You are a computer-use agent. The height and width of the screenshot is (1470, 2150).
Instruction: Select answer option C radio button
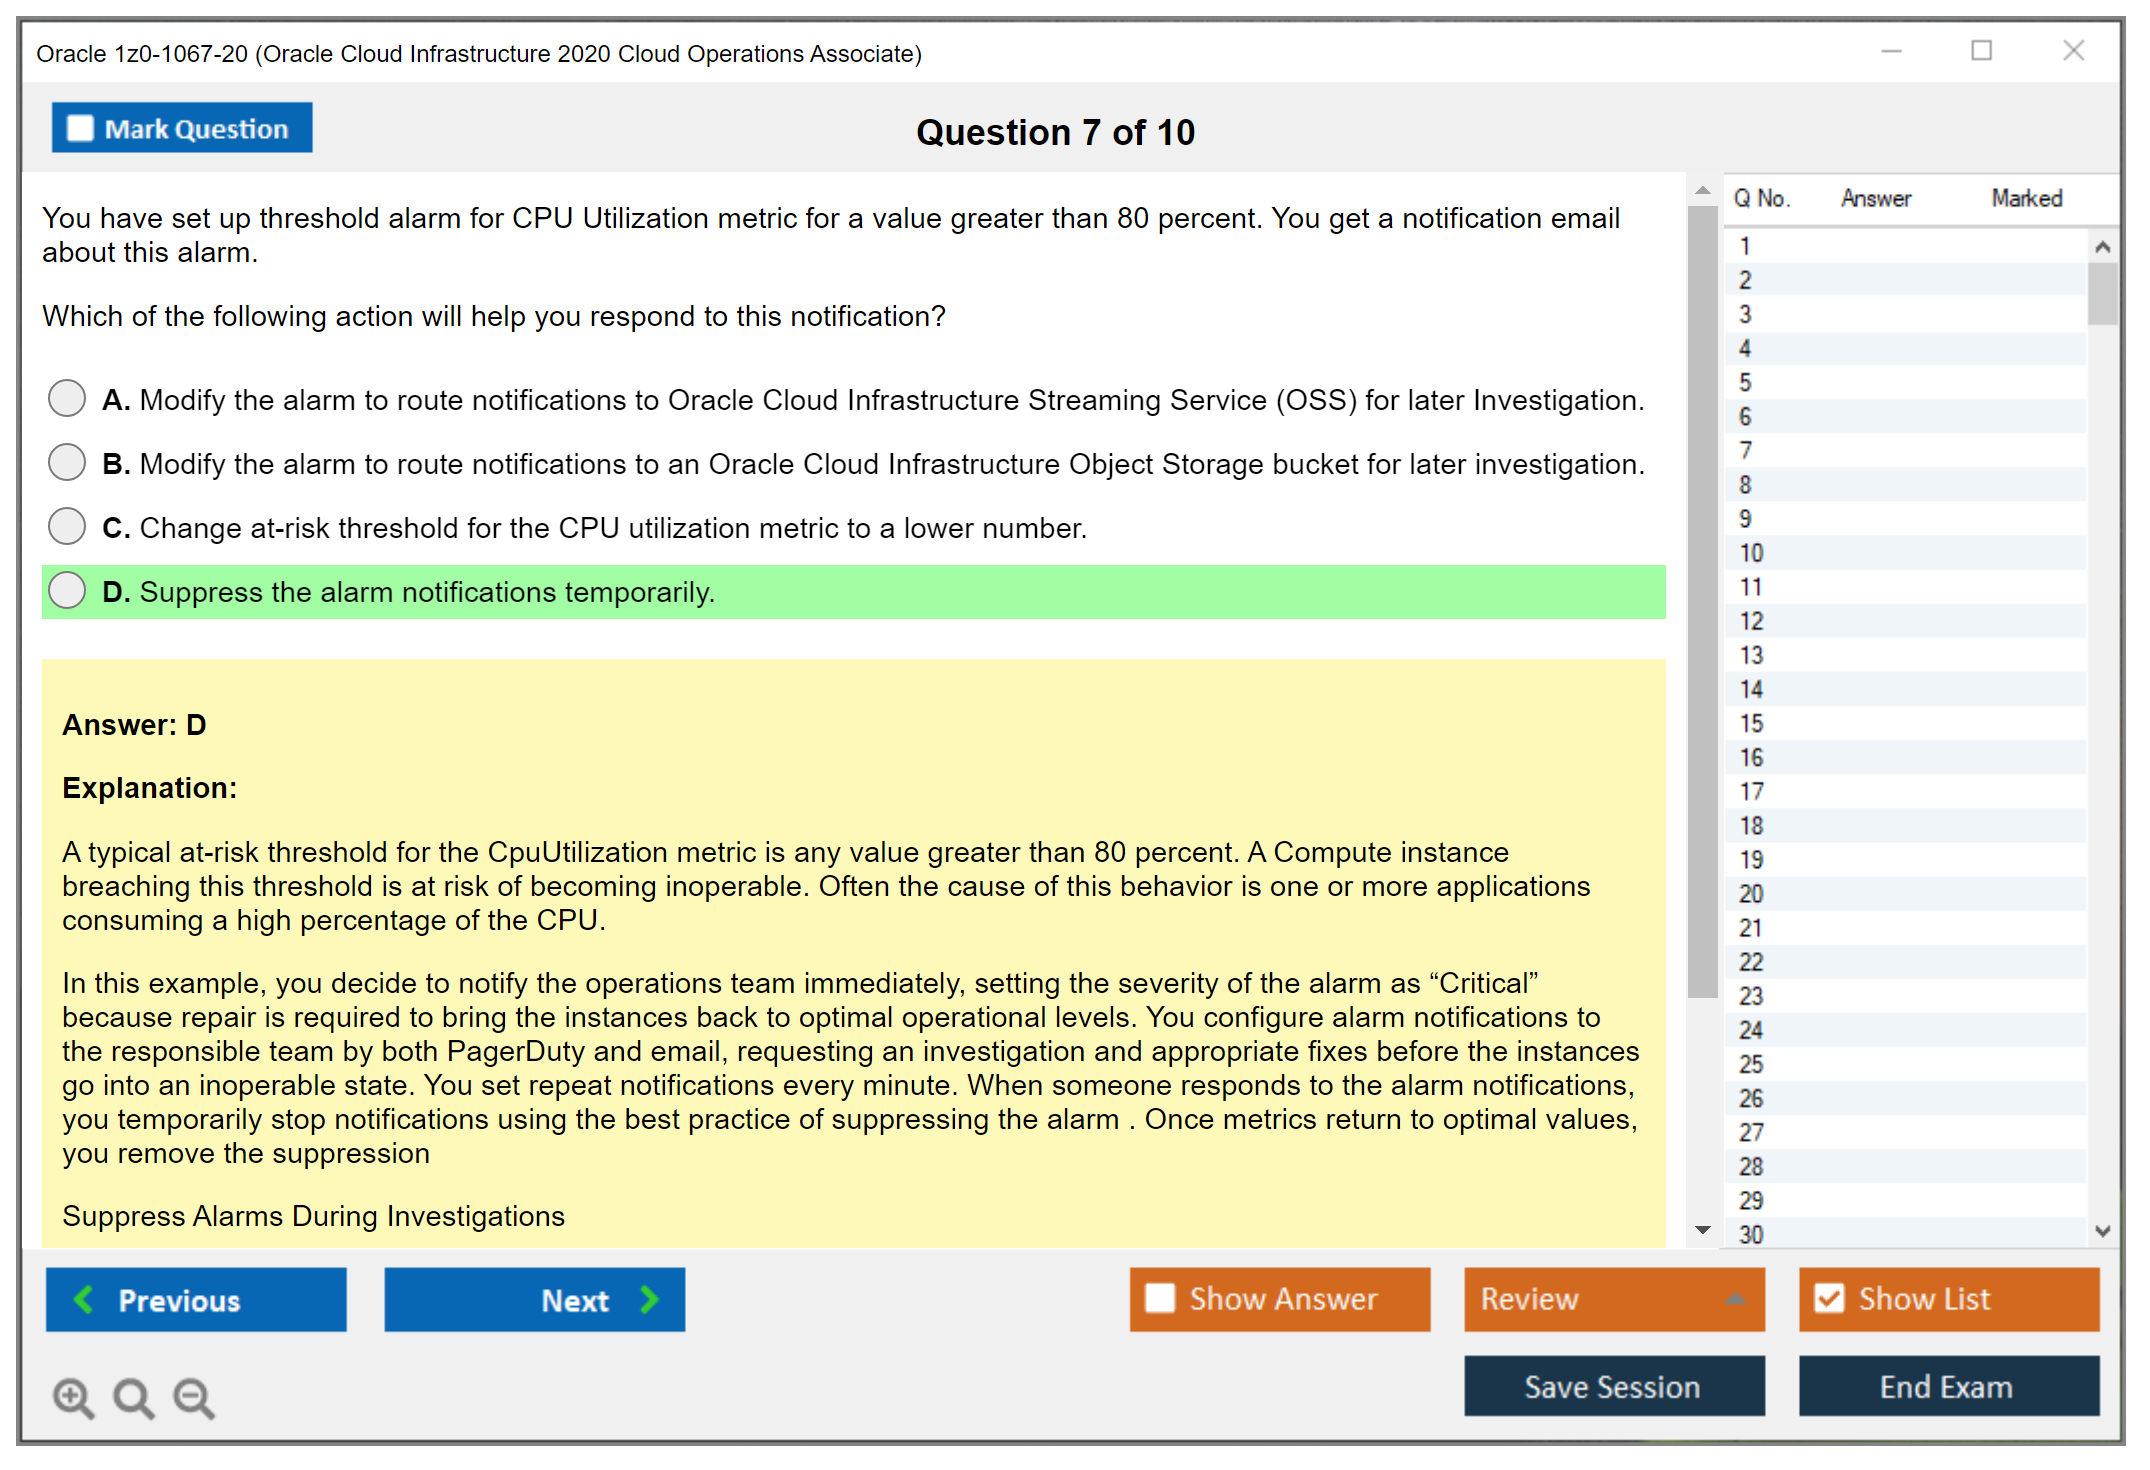pos(67,526)
